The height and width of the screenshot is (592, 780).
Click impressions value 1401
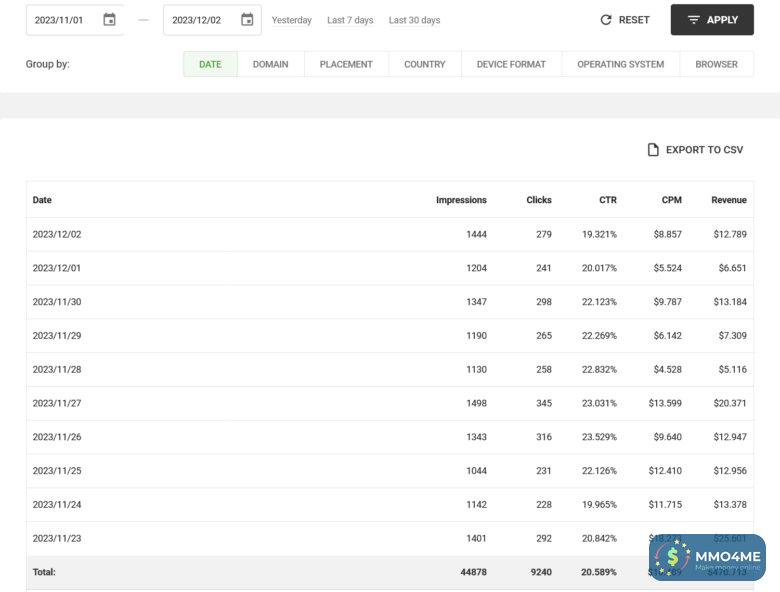tap(477, 539)
